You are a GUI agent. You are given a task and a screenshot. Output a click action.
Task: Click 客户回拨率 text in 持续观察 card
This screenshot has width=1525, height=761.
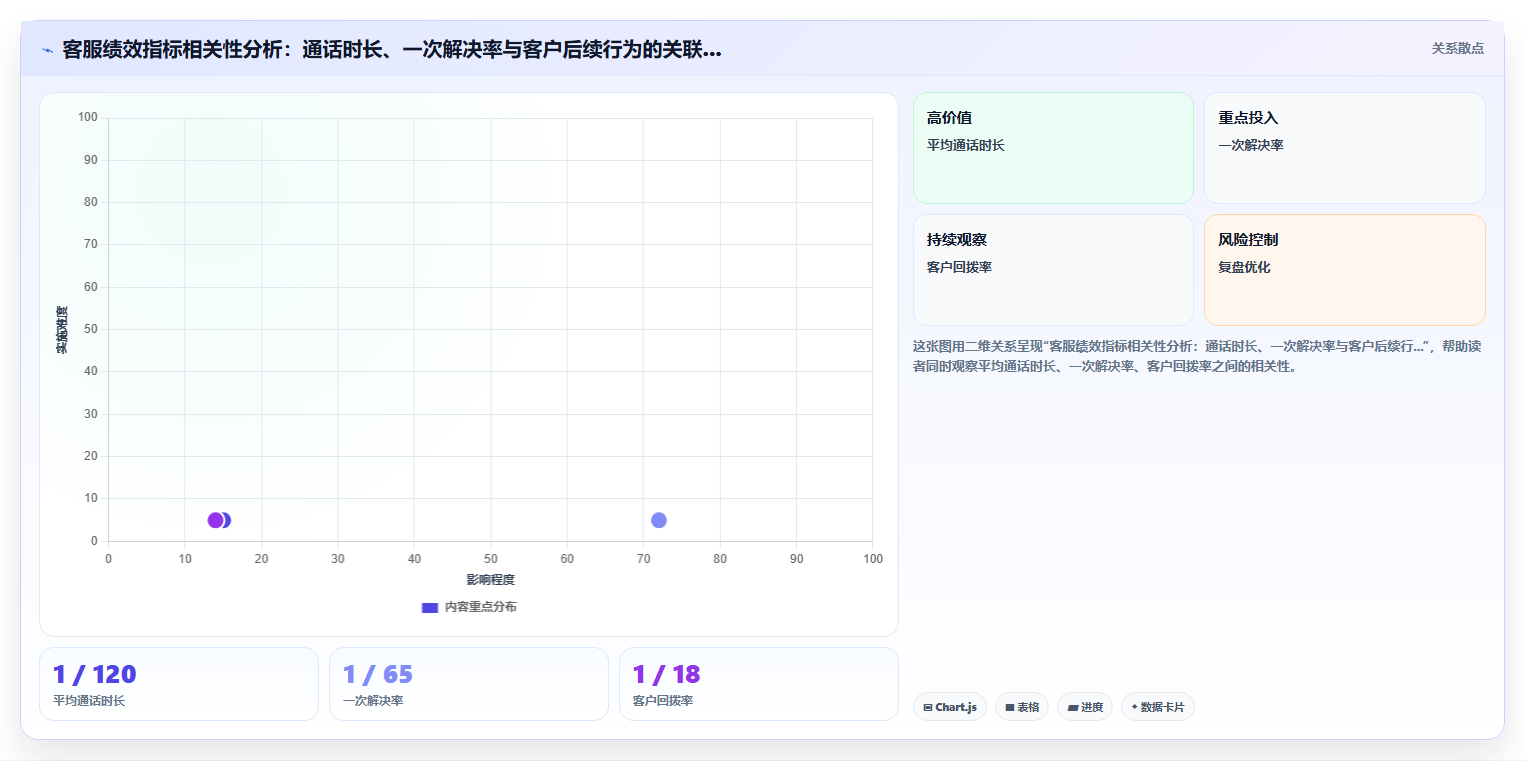point(959,267)
